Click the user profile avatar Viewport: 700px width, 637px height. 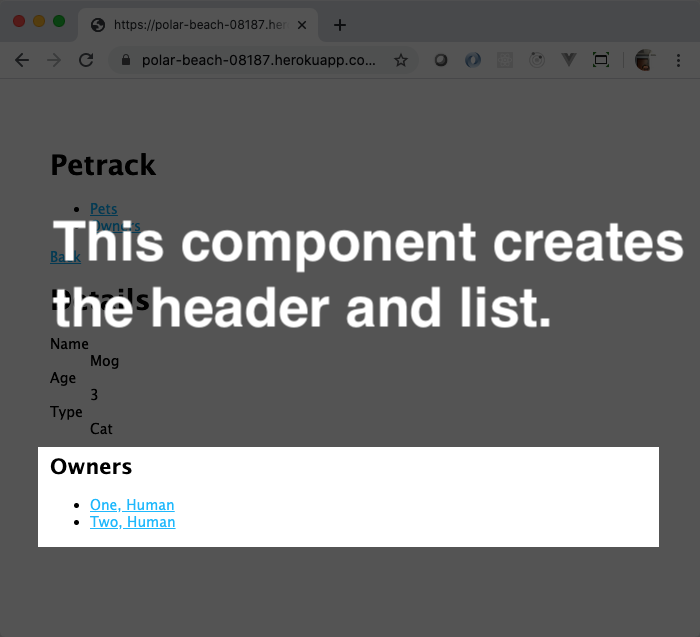coord(644,60)
